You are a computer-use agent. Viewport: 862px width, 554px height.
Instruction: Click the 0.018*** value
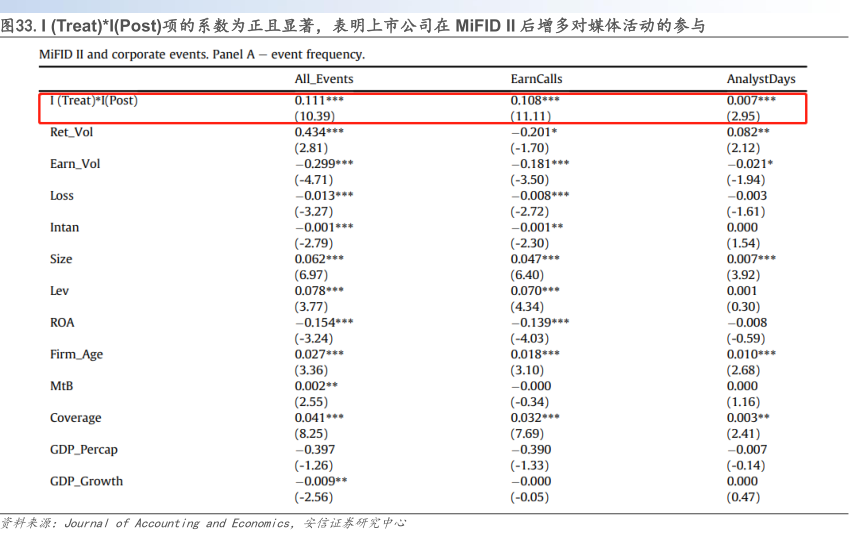[535, 354]
